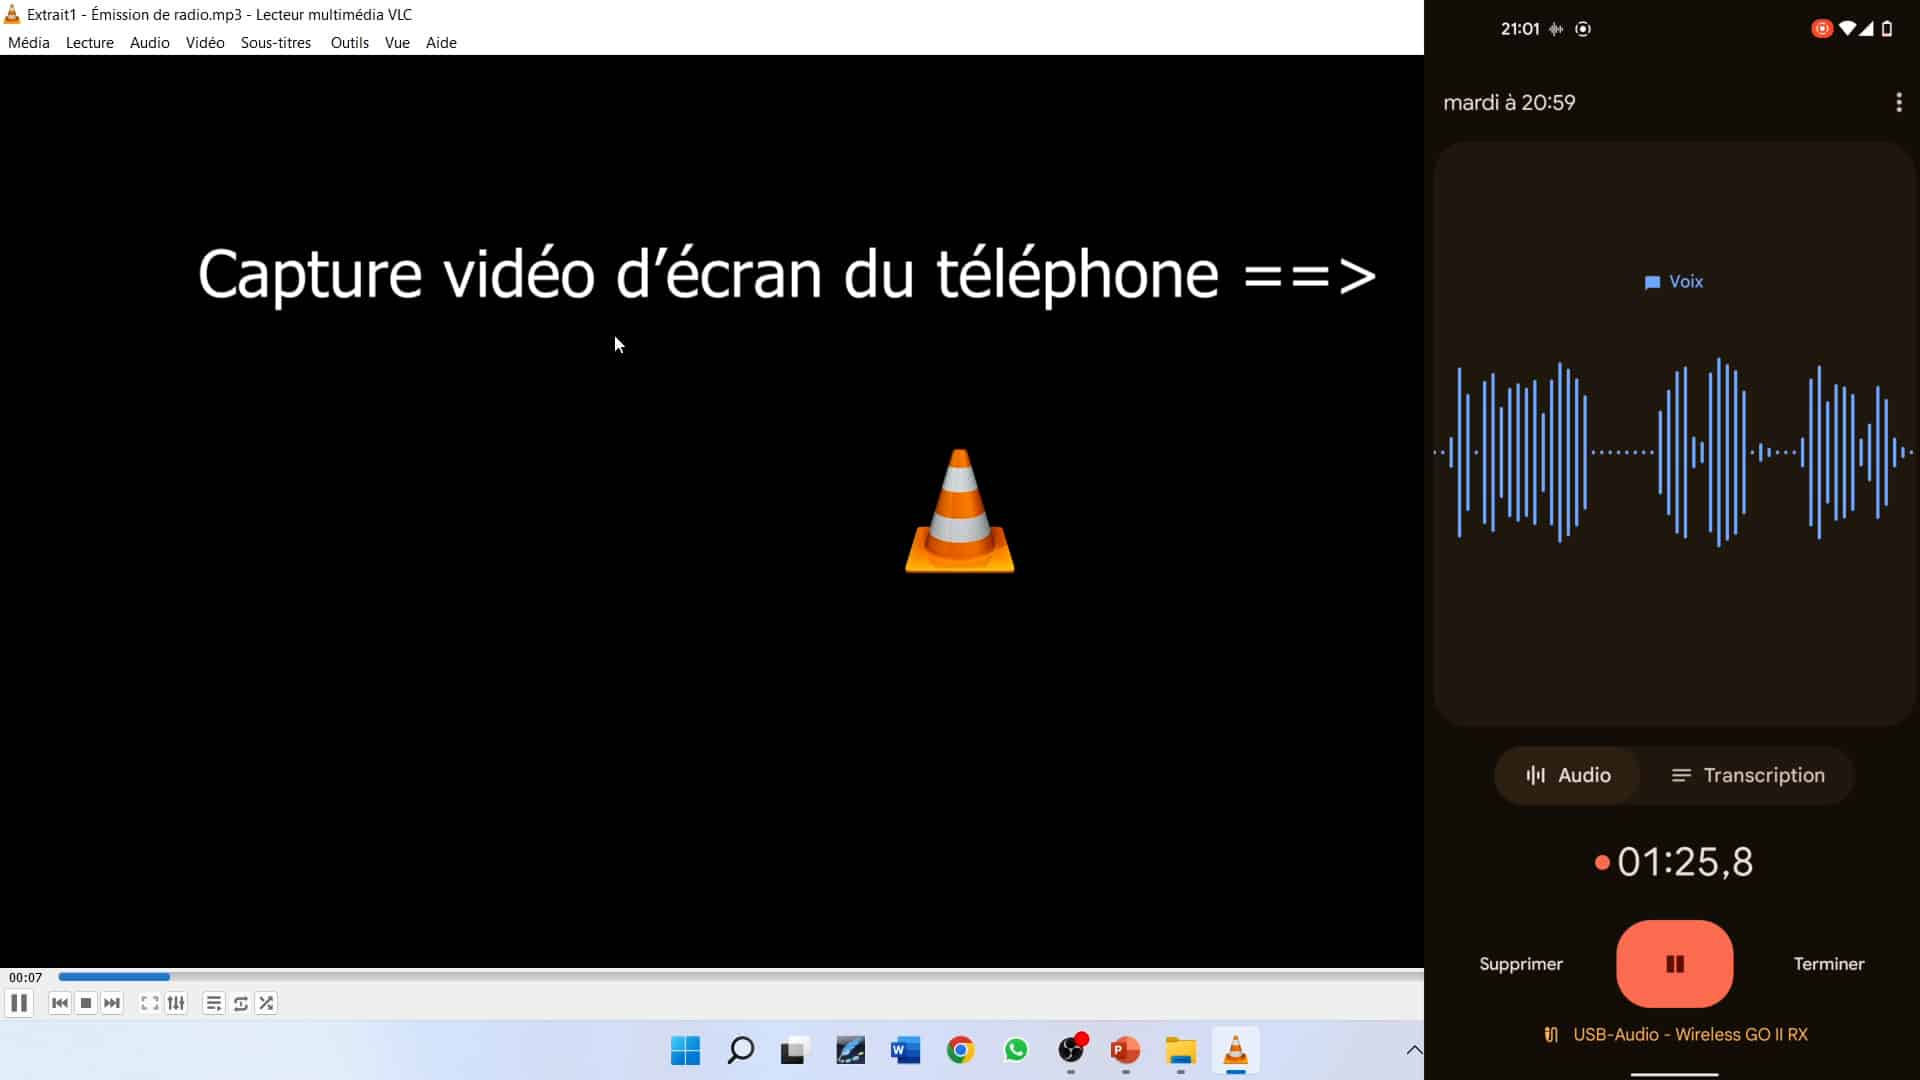This screenshot has height=1080, width=1920.
Task: Show the VLC playlist
Action: [213, 1003]
